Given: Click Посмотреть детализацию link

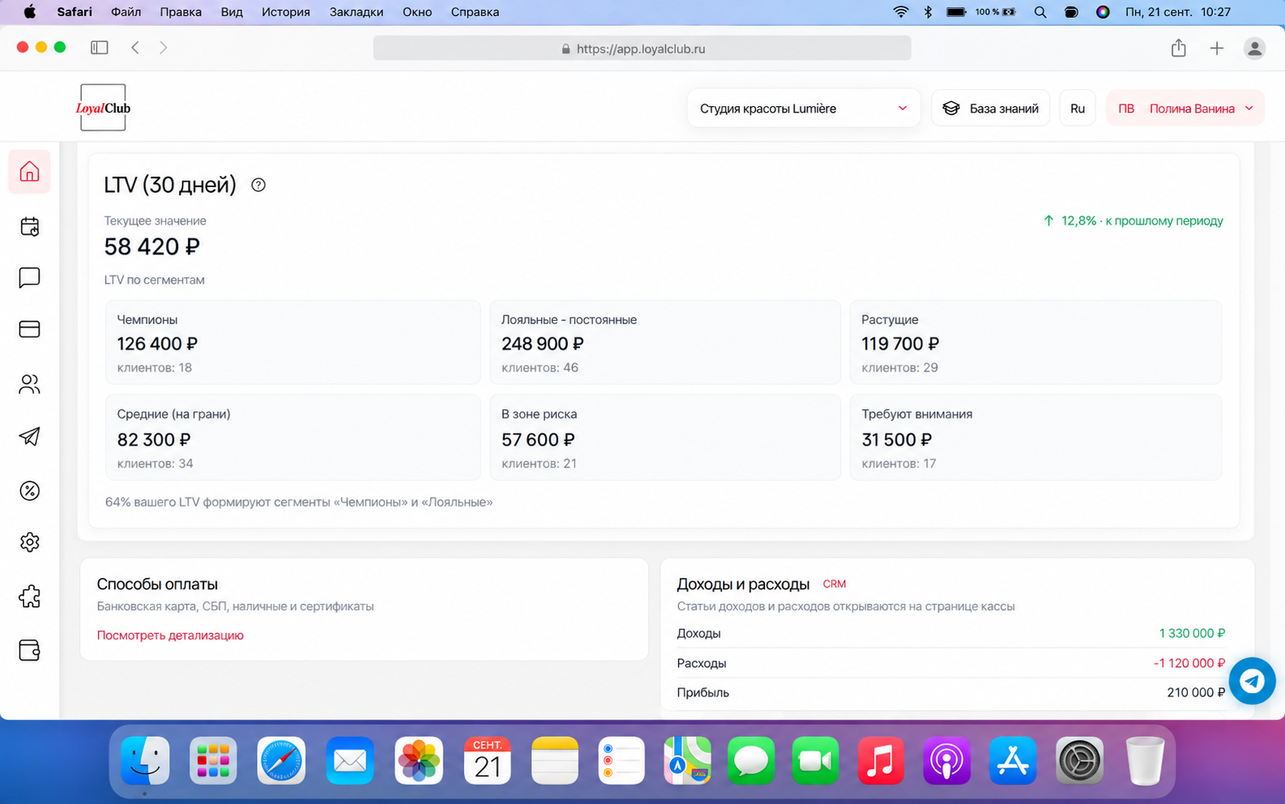Looking at the screenshot, I should point(170,635).
